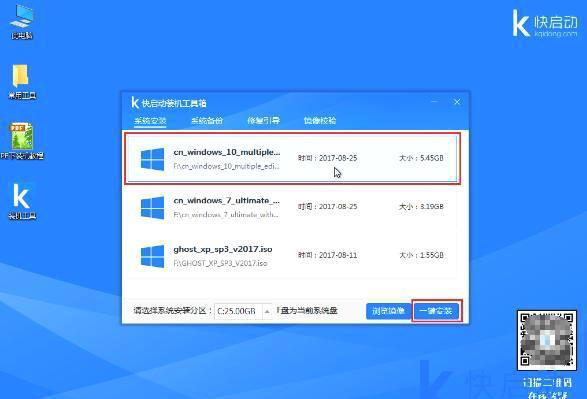The height and width of the screenshot is (399, 587).
Task: Click the 一键安装 button
Action: (436, 311)
